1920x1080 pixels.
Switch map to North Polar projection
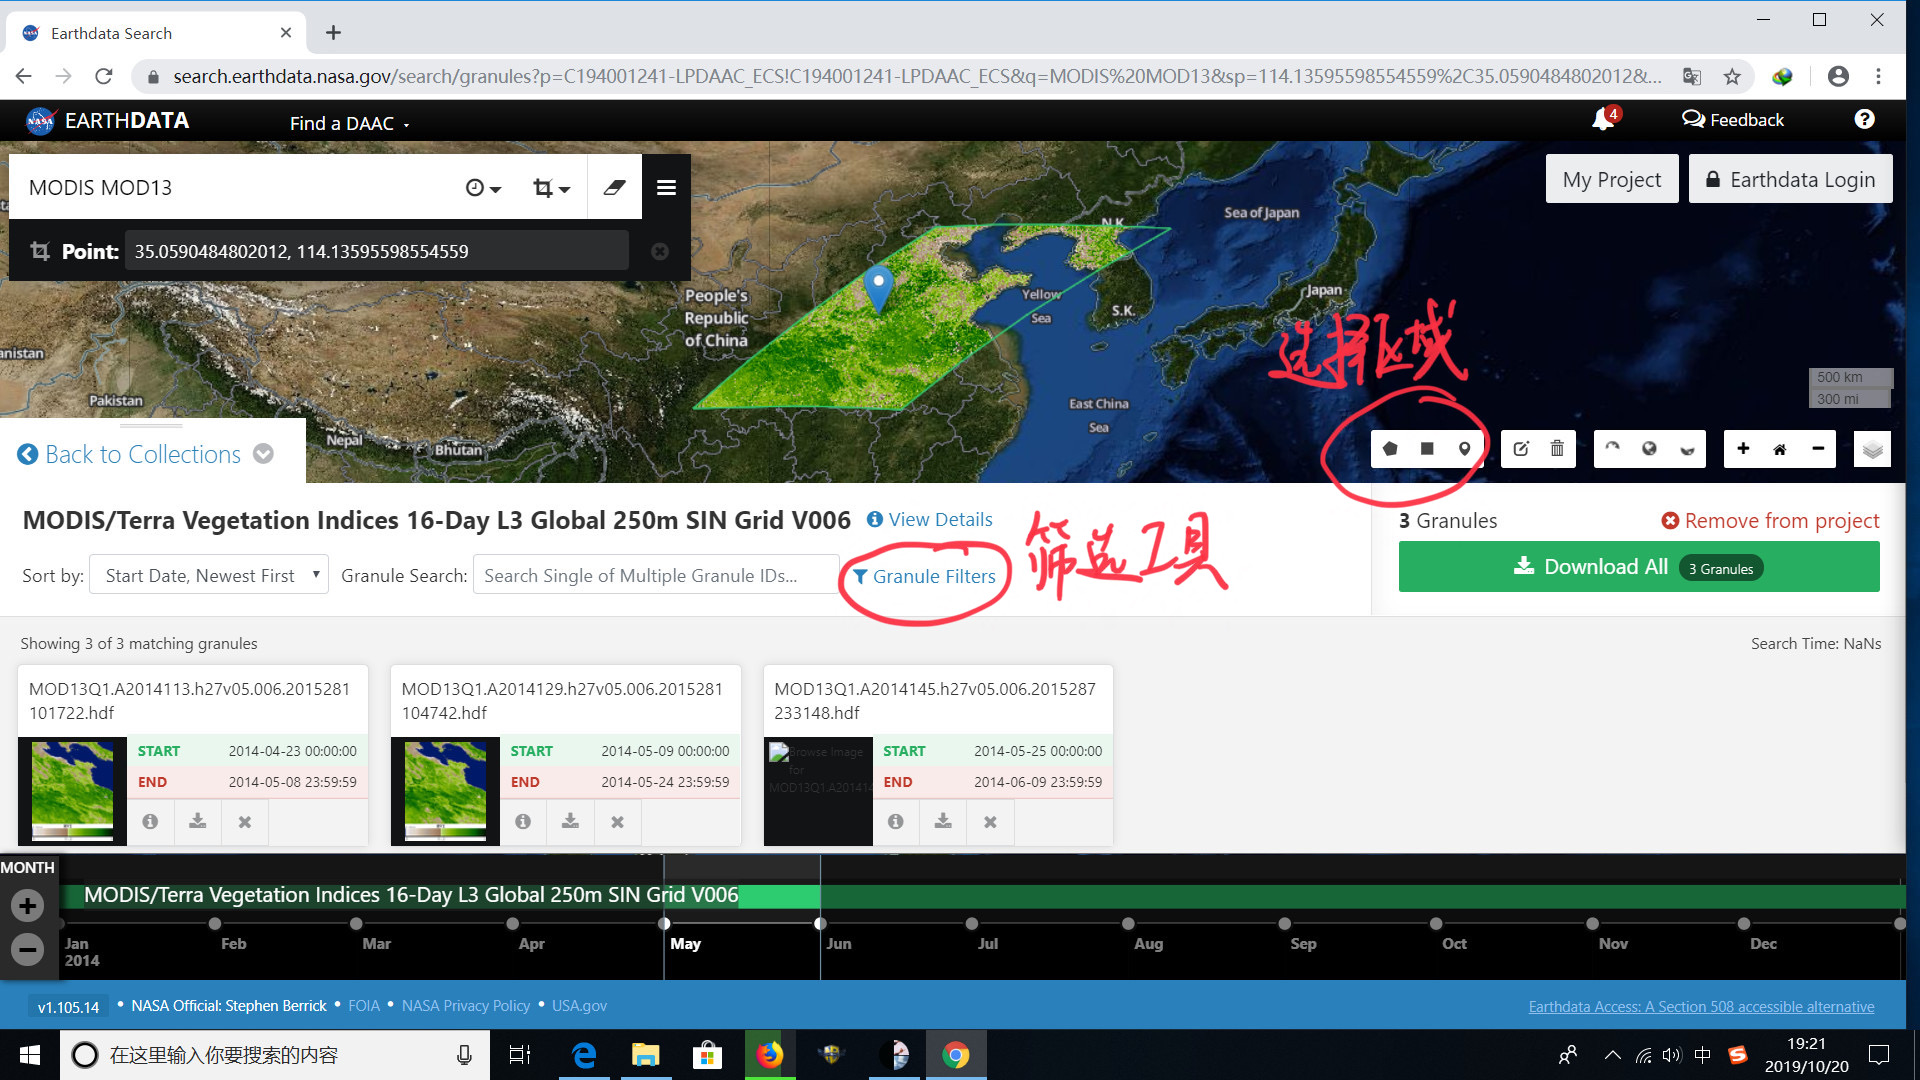tap(1612, 449)
